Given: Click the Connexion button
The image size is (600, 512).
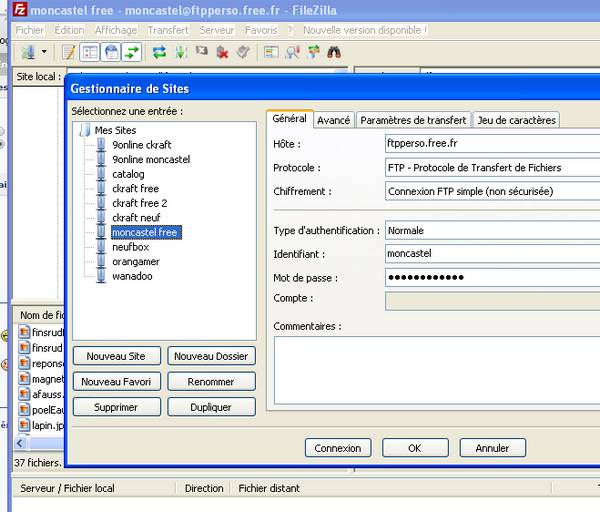Looking at the screenshot, I should point(338,448).
